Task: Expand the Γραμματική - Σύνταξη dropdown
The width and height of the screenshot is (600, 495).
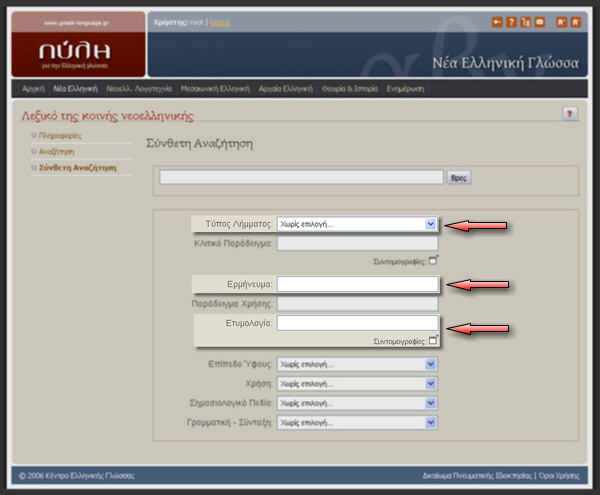Action: [x=357, y=422]
